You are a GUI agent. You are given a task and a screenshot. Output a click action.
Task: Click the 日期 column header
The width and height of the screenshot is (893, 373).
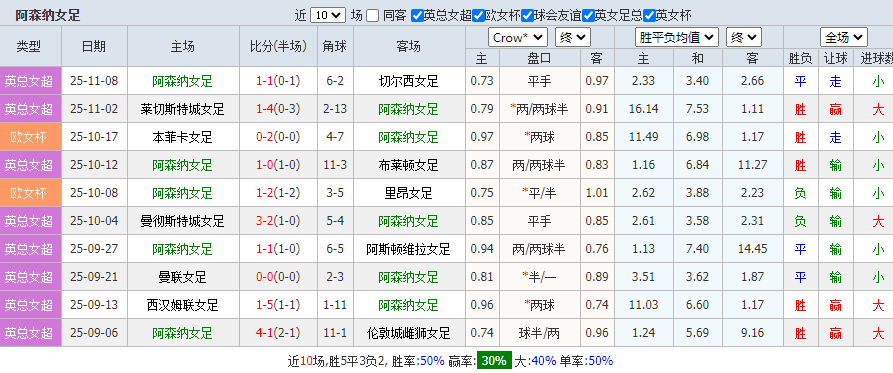94,46
